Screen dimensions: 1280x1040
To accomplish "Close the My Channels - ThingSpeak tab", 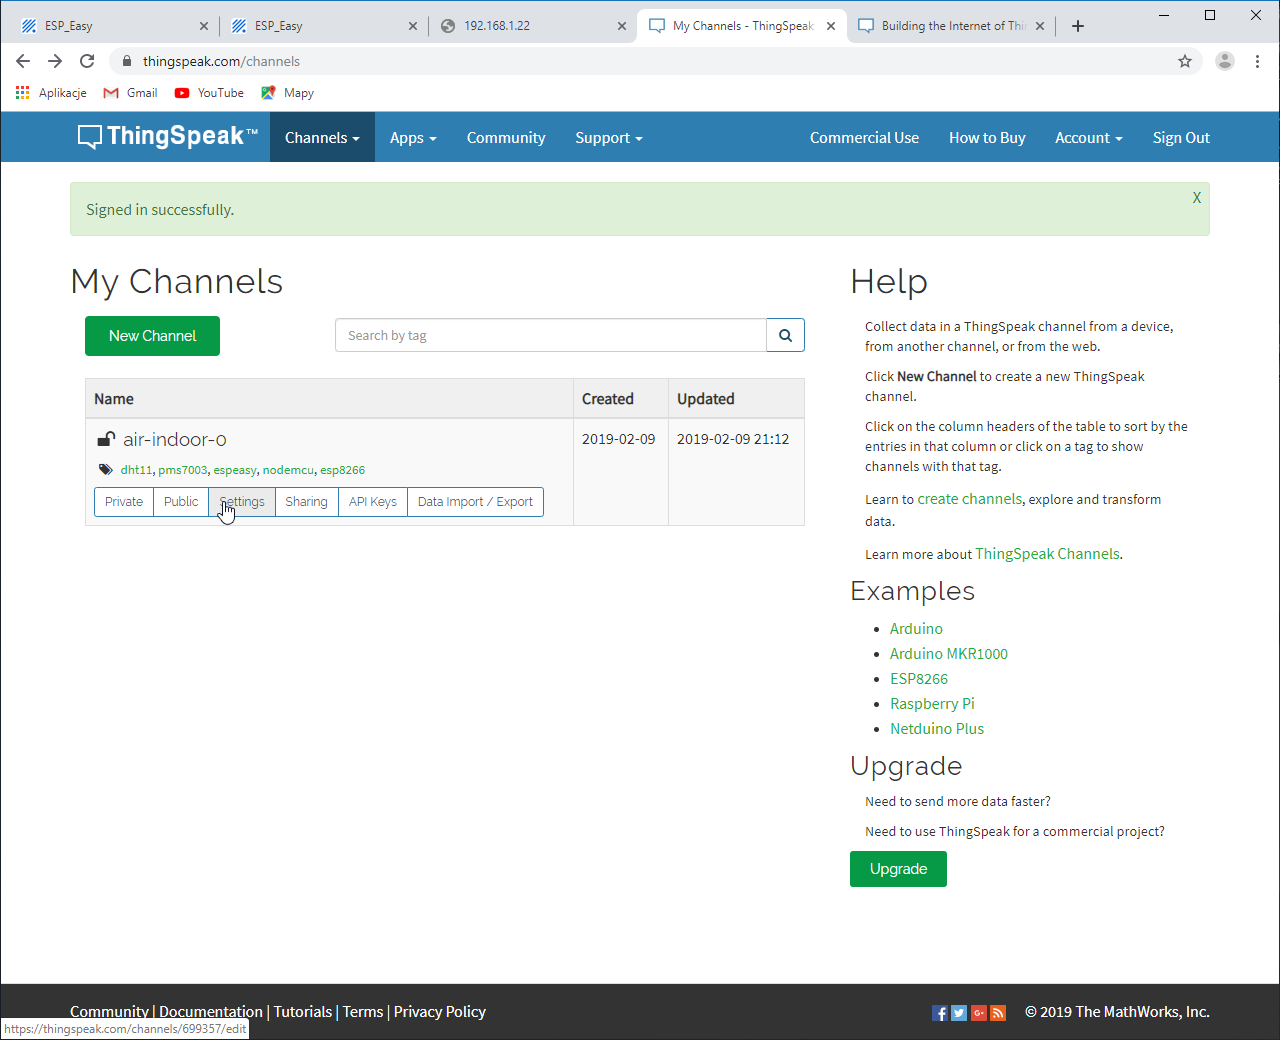I will click(831, 26).
